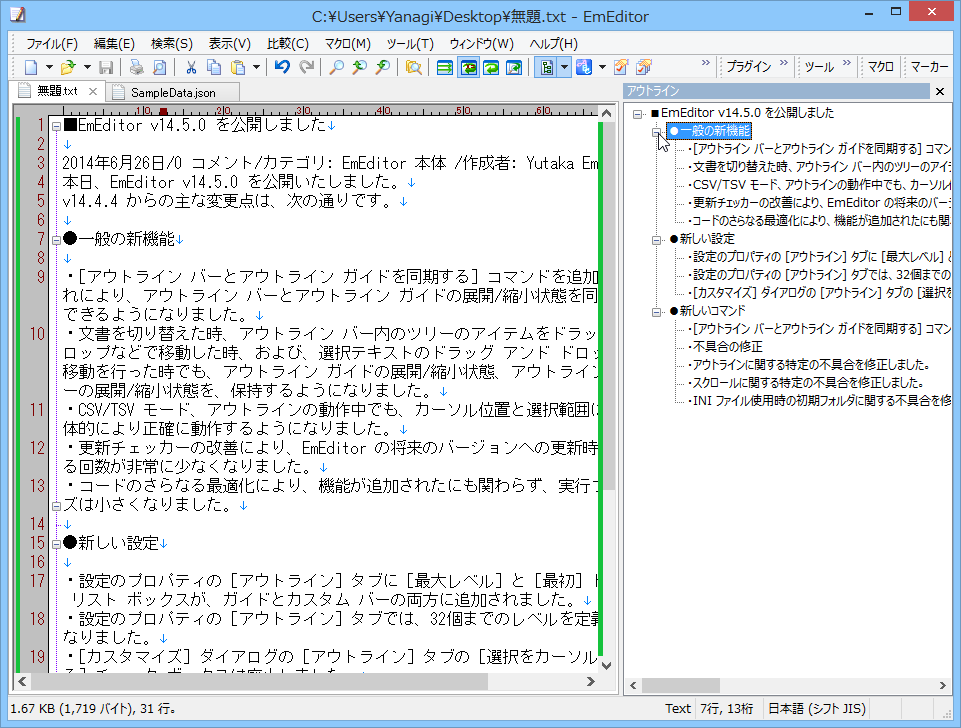Close the アウトライン panel
Viewport: 961px width, 728px height.
coord(940,91)
